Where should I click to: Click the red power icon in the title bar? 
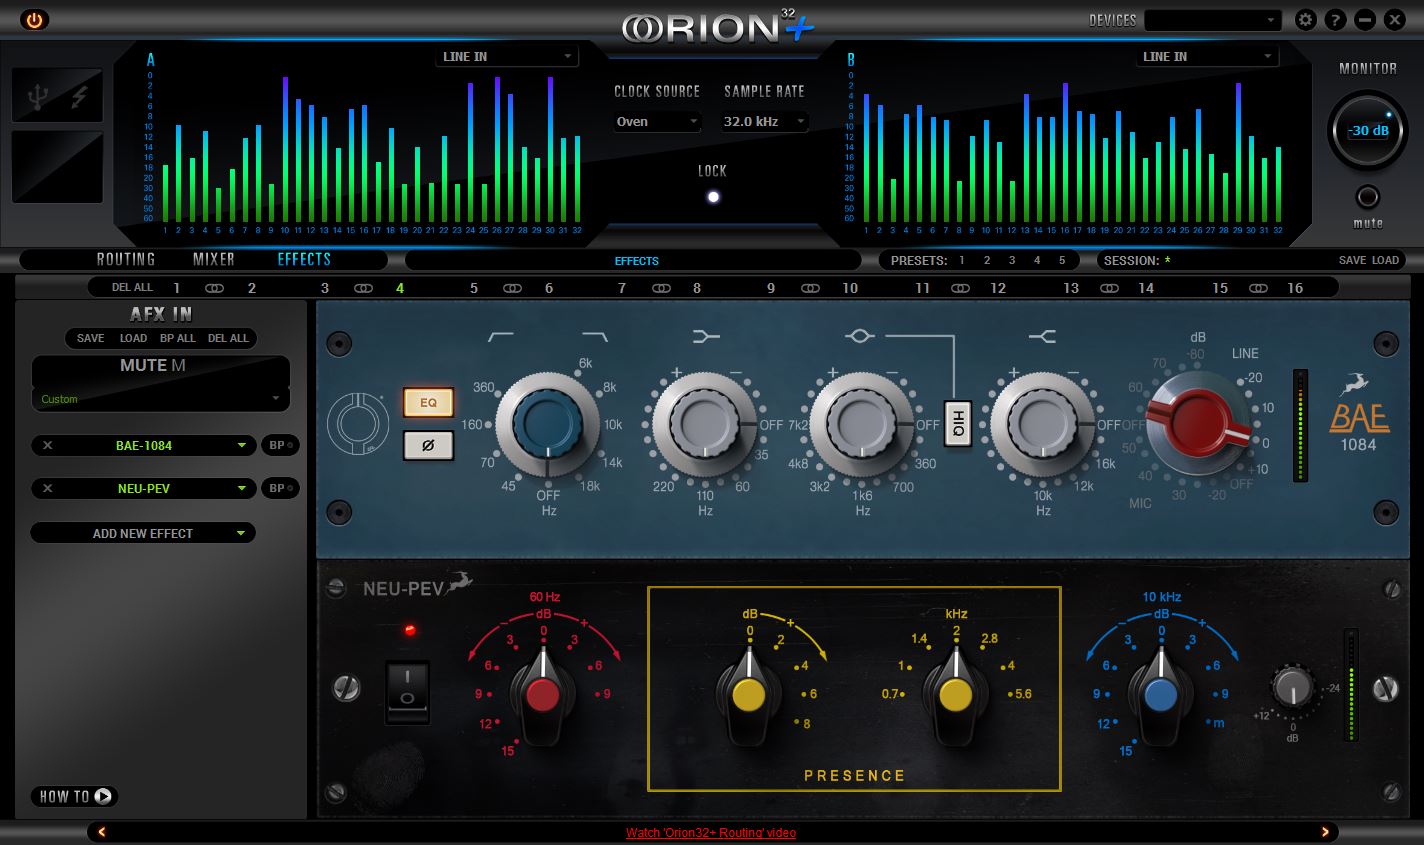[x=35, y=19]
